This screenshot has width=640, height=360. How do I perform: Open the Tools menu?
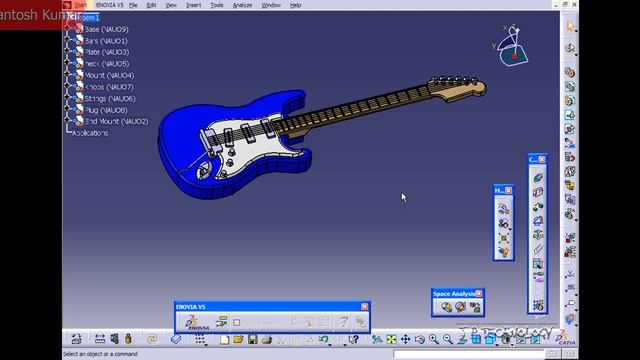pos(217,5)
